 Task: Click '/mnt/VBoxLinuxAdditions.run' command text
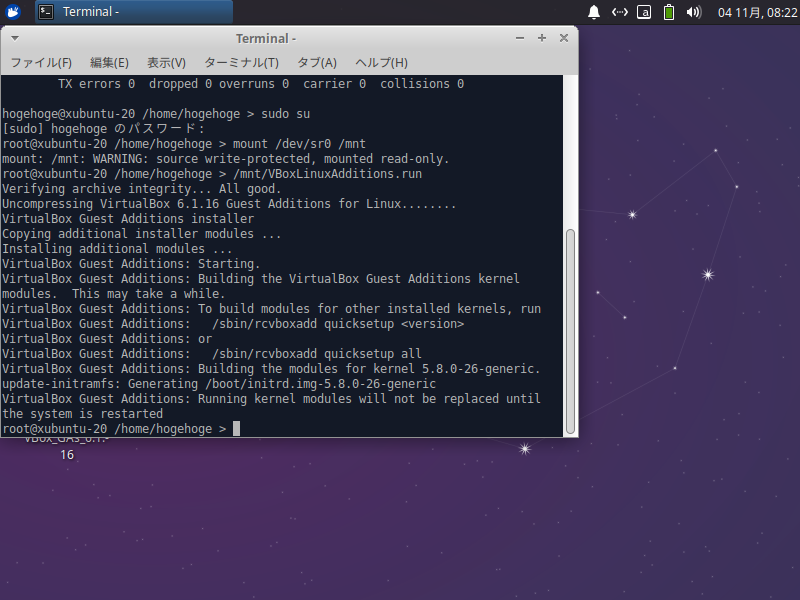point(327,174)
